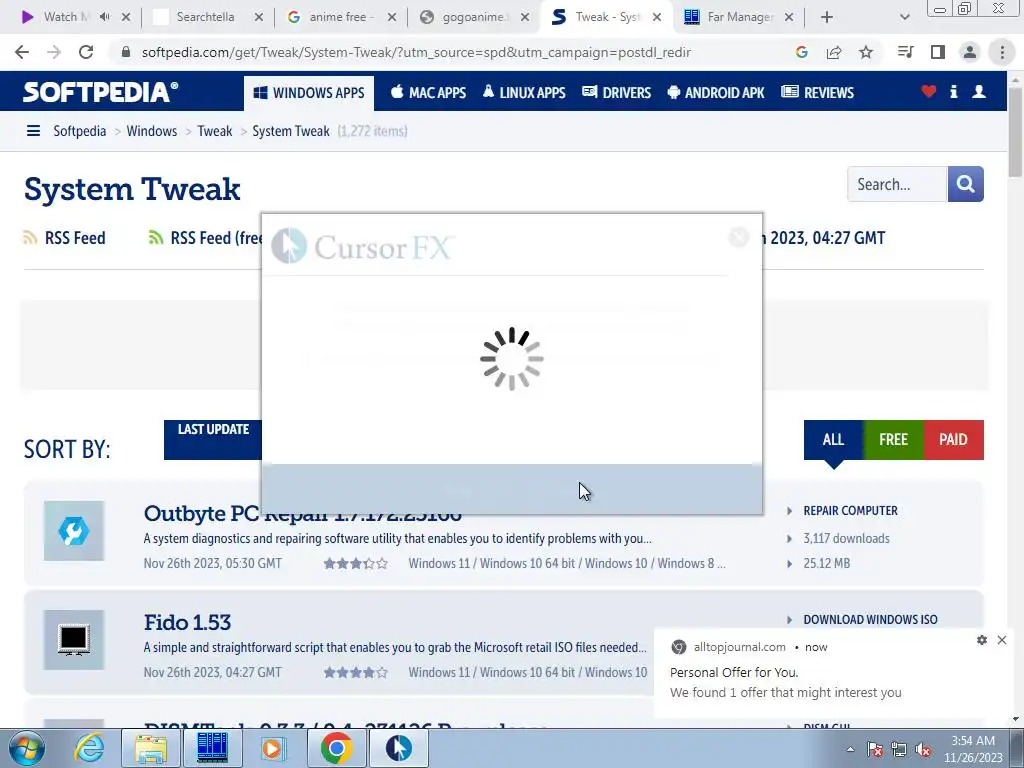Show hidden system tray icons arrow

tap(850, 749)
